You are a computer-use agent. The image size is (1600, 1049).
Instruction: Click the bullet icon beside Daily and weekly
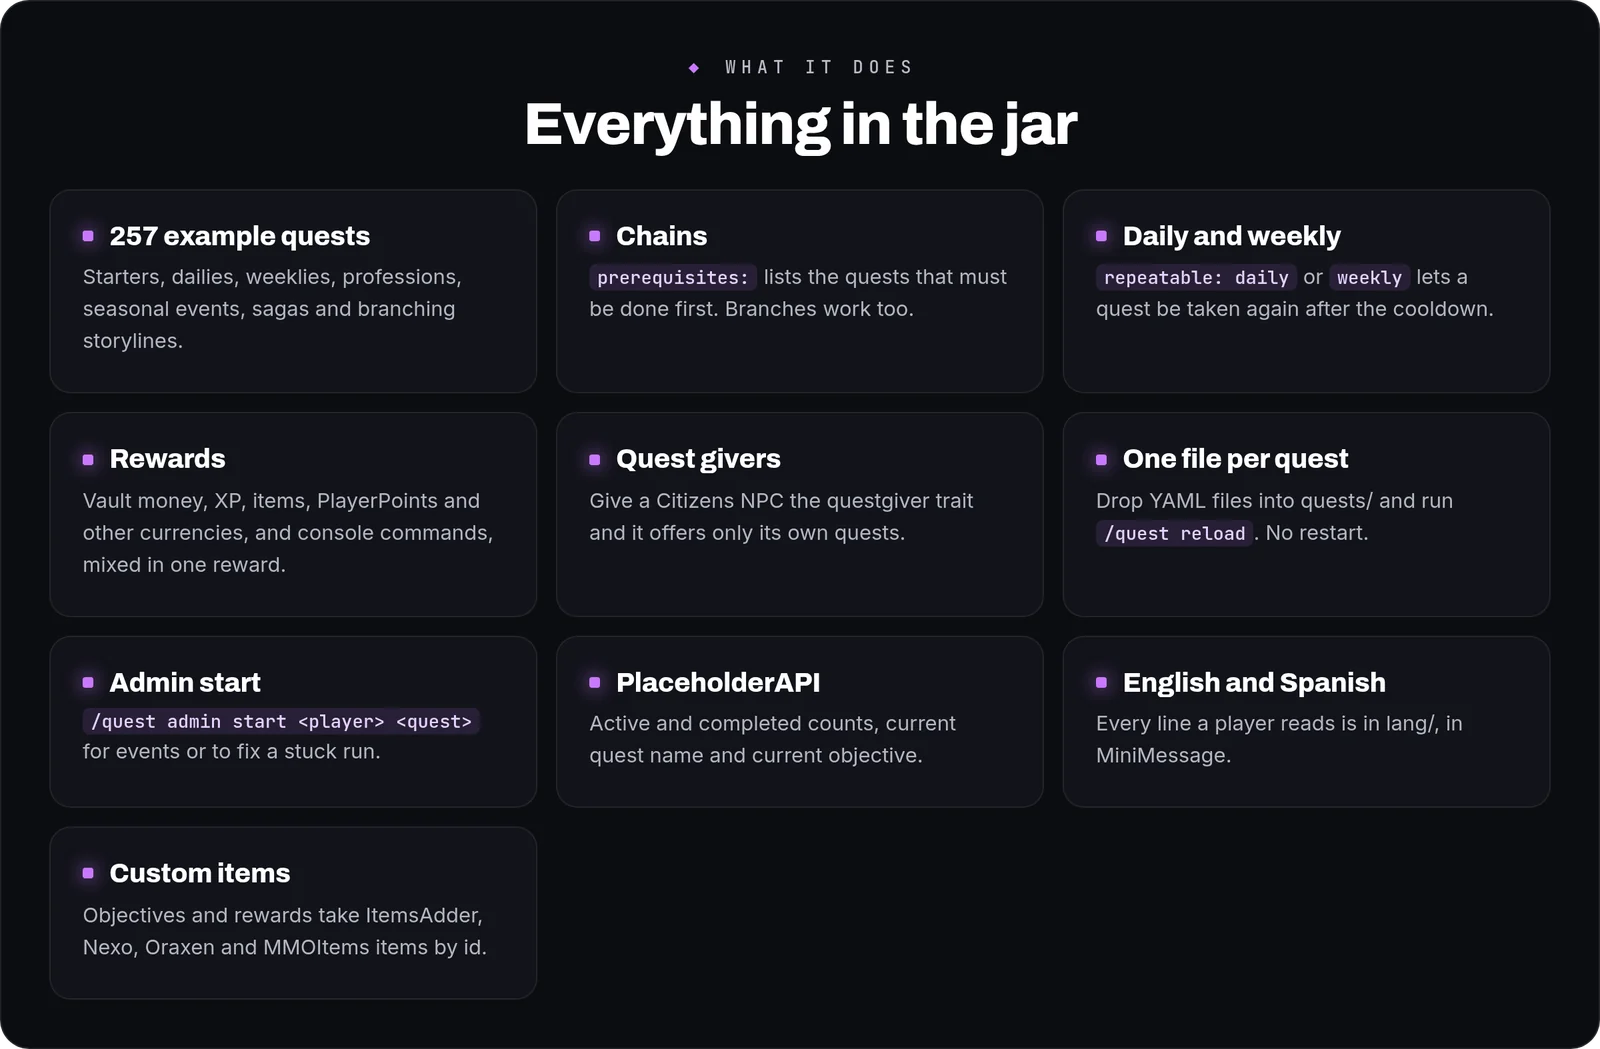(x=1101, y=236)
